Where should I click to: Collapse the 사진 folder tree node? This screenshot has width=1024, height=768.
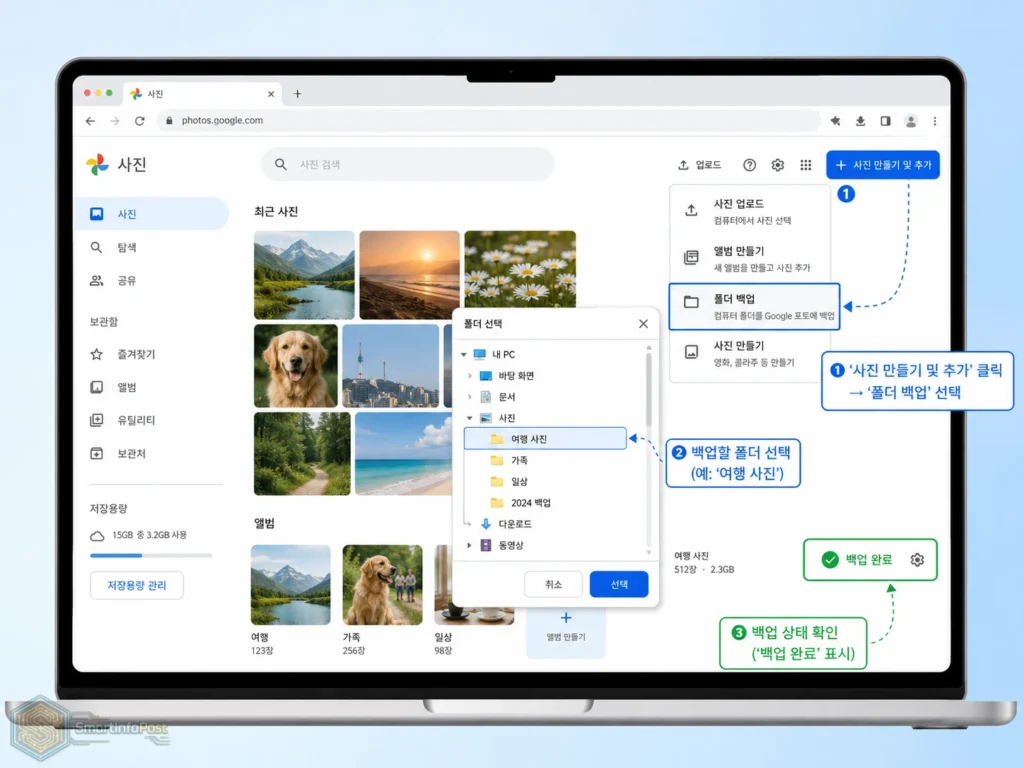470,418
